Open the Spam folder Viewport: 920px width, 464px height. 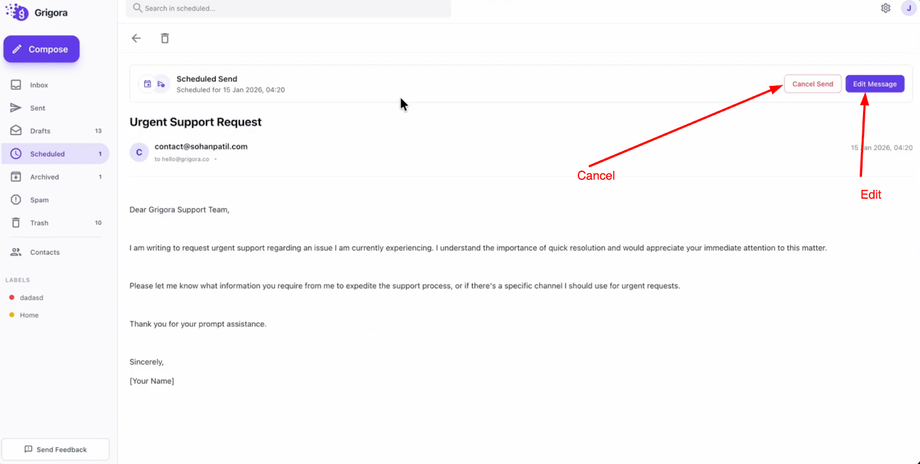click(55, 200)
